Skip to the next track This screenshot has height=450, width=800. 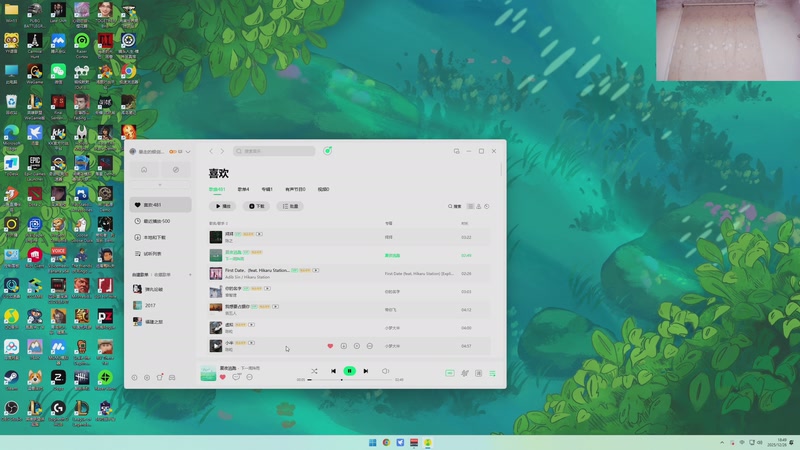point(366,371)
